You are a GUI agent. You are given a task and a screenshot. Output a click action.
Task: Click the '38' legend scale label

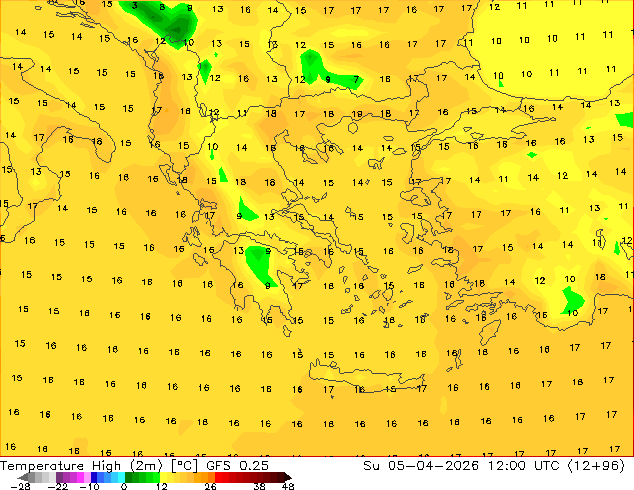click(x=260, y=486)
